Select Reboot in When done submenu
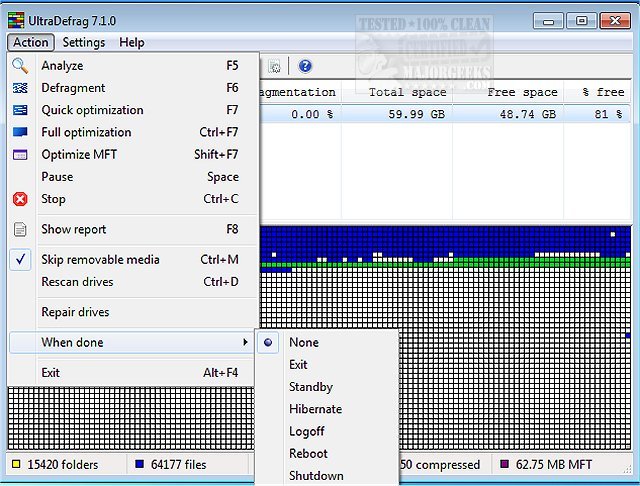 coord(327,453)
